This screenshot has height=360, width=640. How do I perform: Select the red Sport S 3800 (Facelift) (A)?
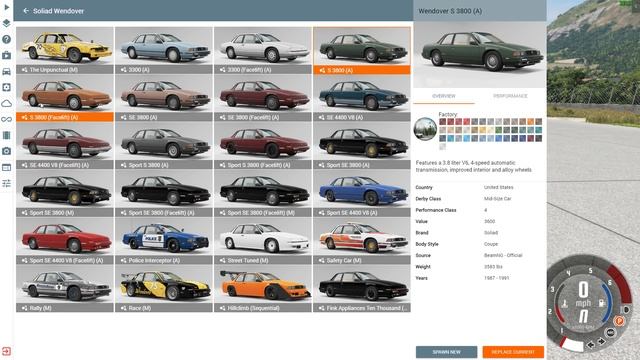(263, 146)
